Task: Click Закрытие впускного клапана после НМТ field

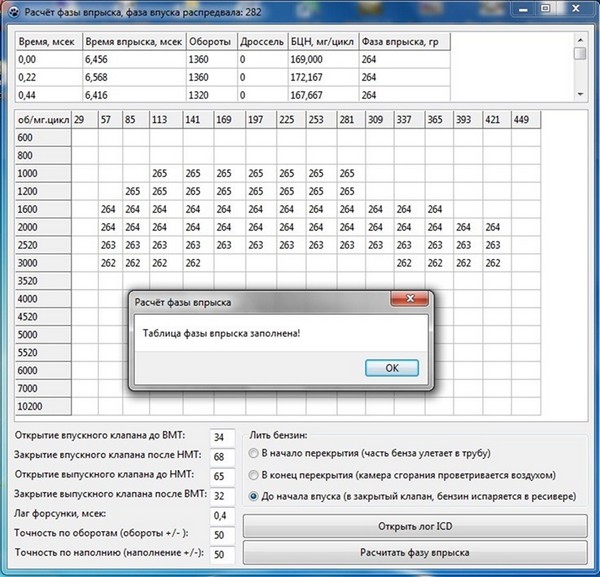Action: pos(222,456)
